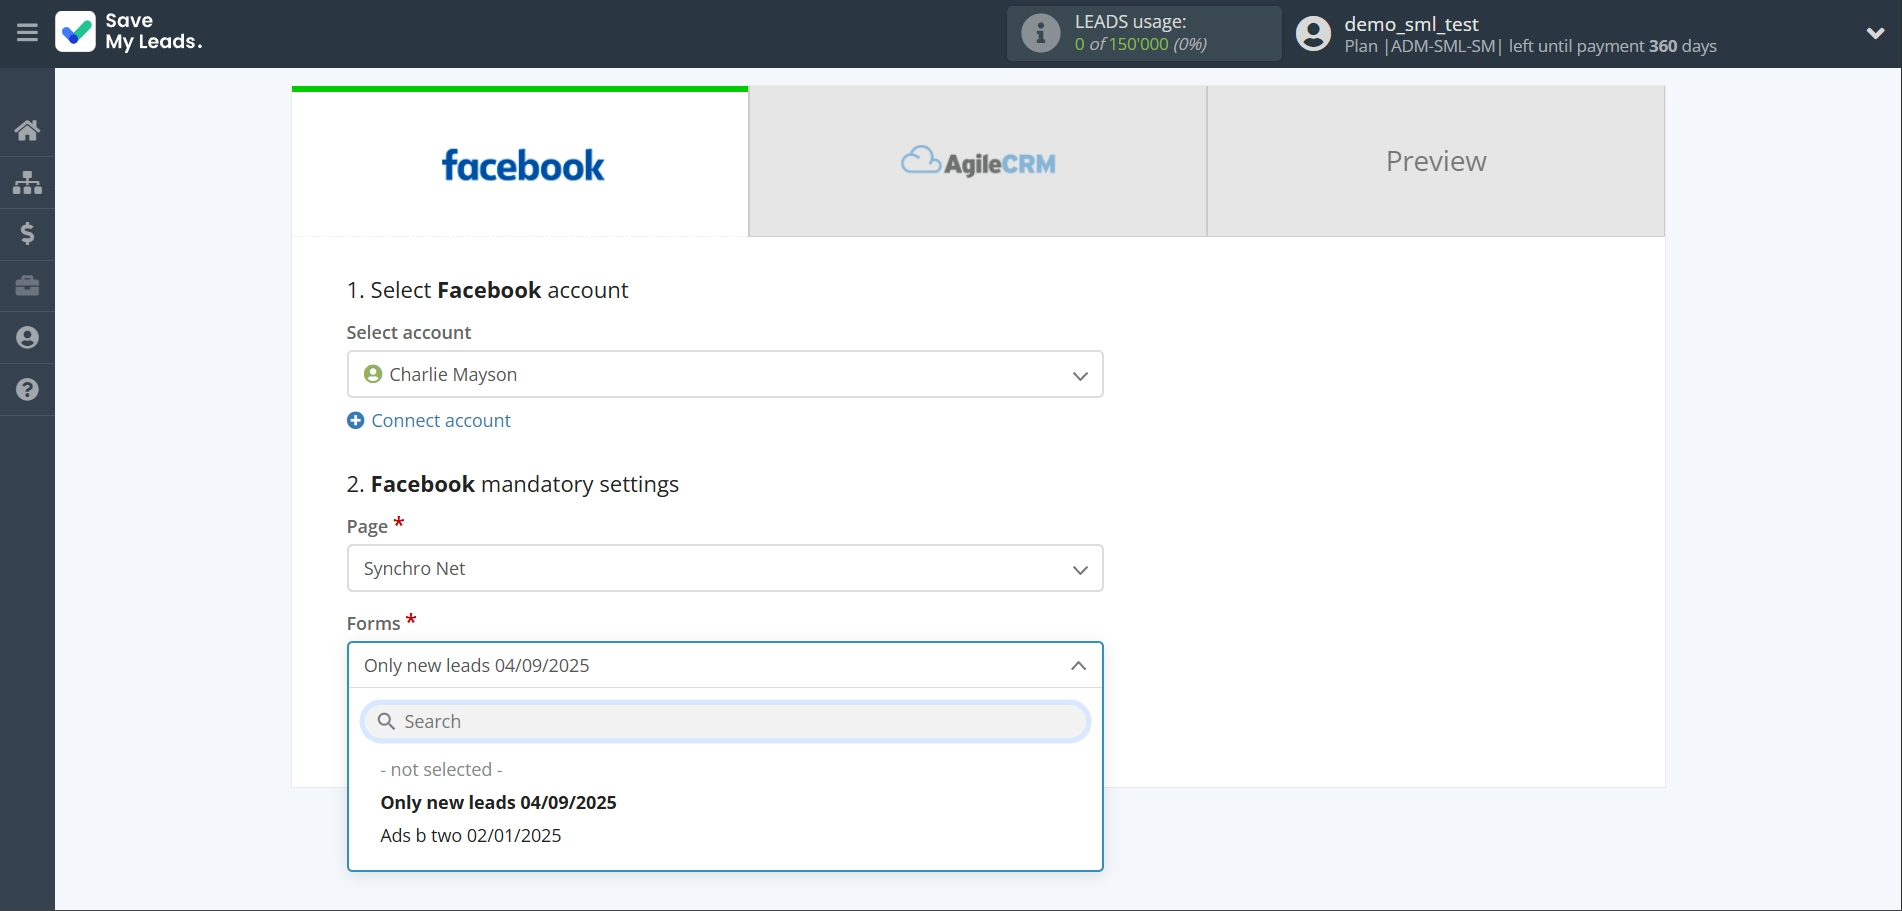1902x911 pixels.
Task: Click the Connect account link
Action: 440,421
